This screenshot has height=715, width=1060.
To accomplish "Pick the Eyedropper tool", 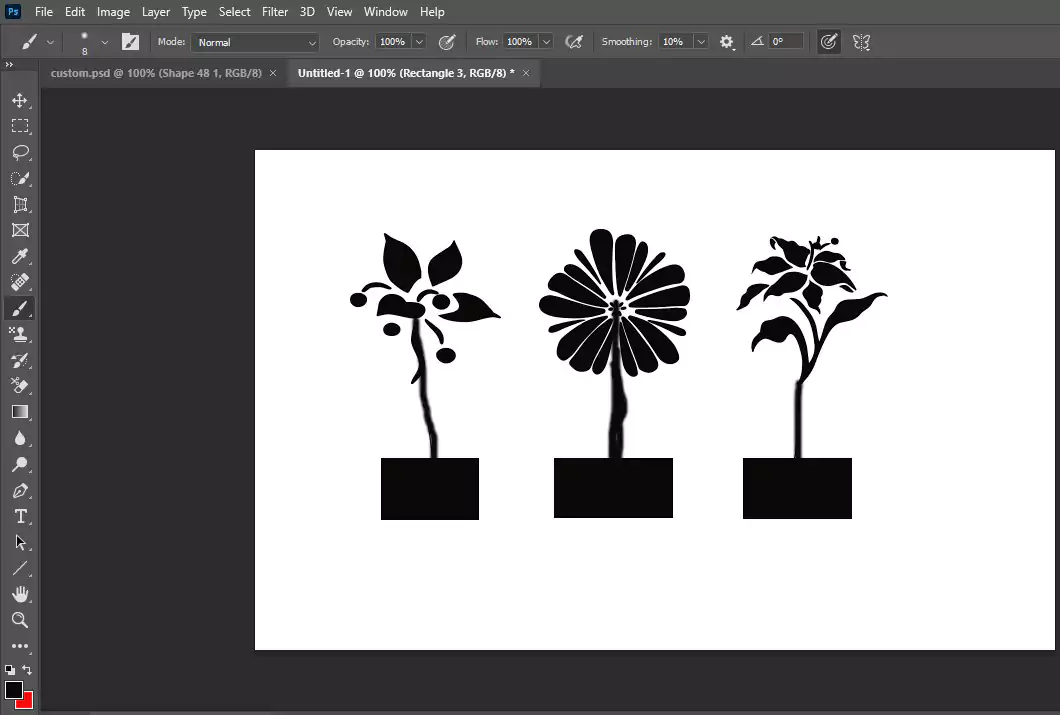I will (x=20, y=256).
